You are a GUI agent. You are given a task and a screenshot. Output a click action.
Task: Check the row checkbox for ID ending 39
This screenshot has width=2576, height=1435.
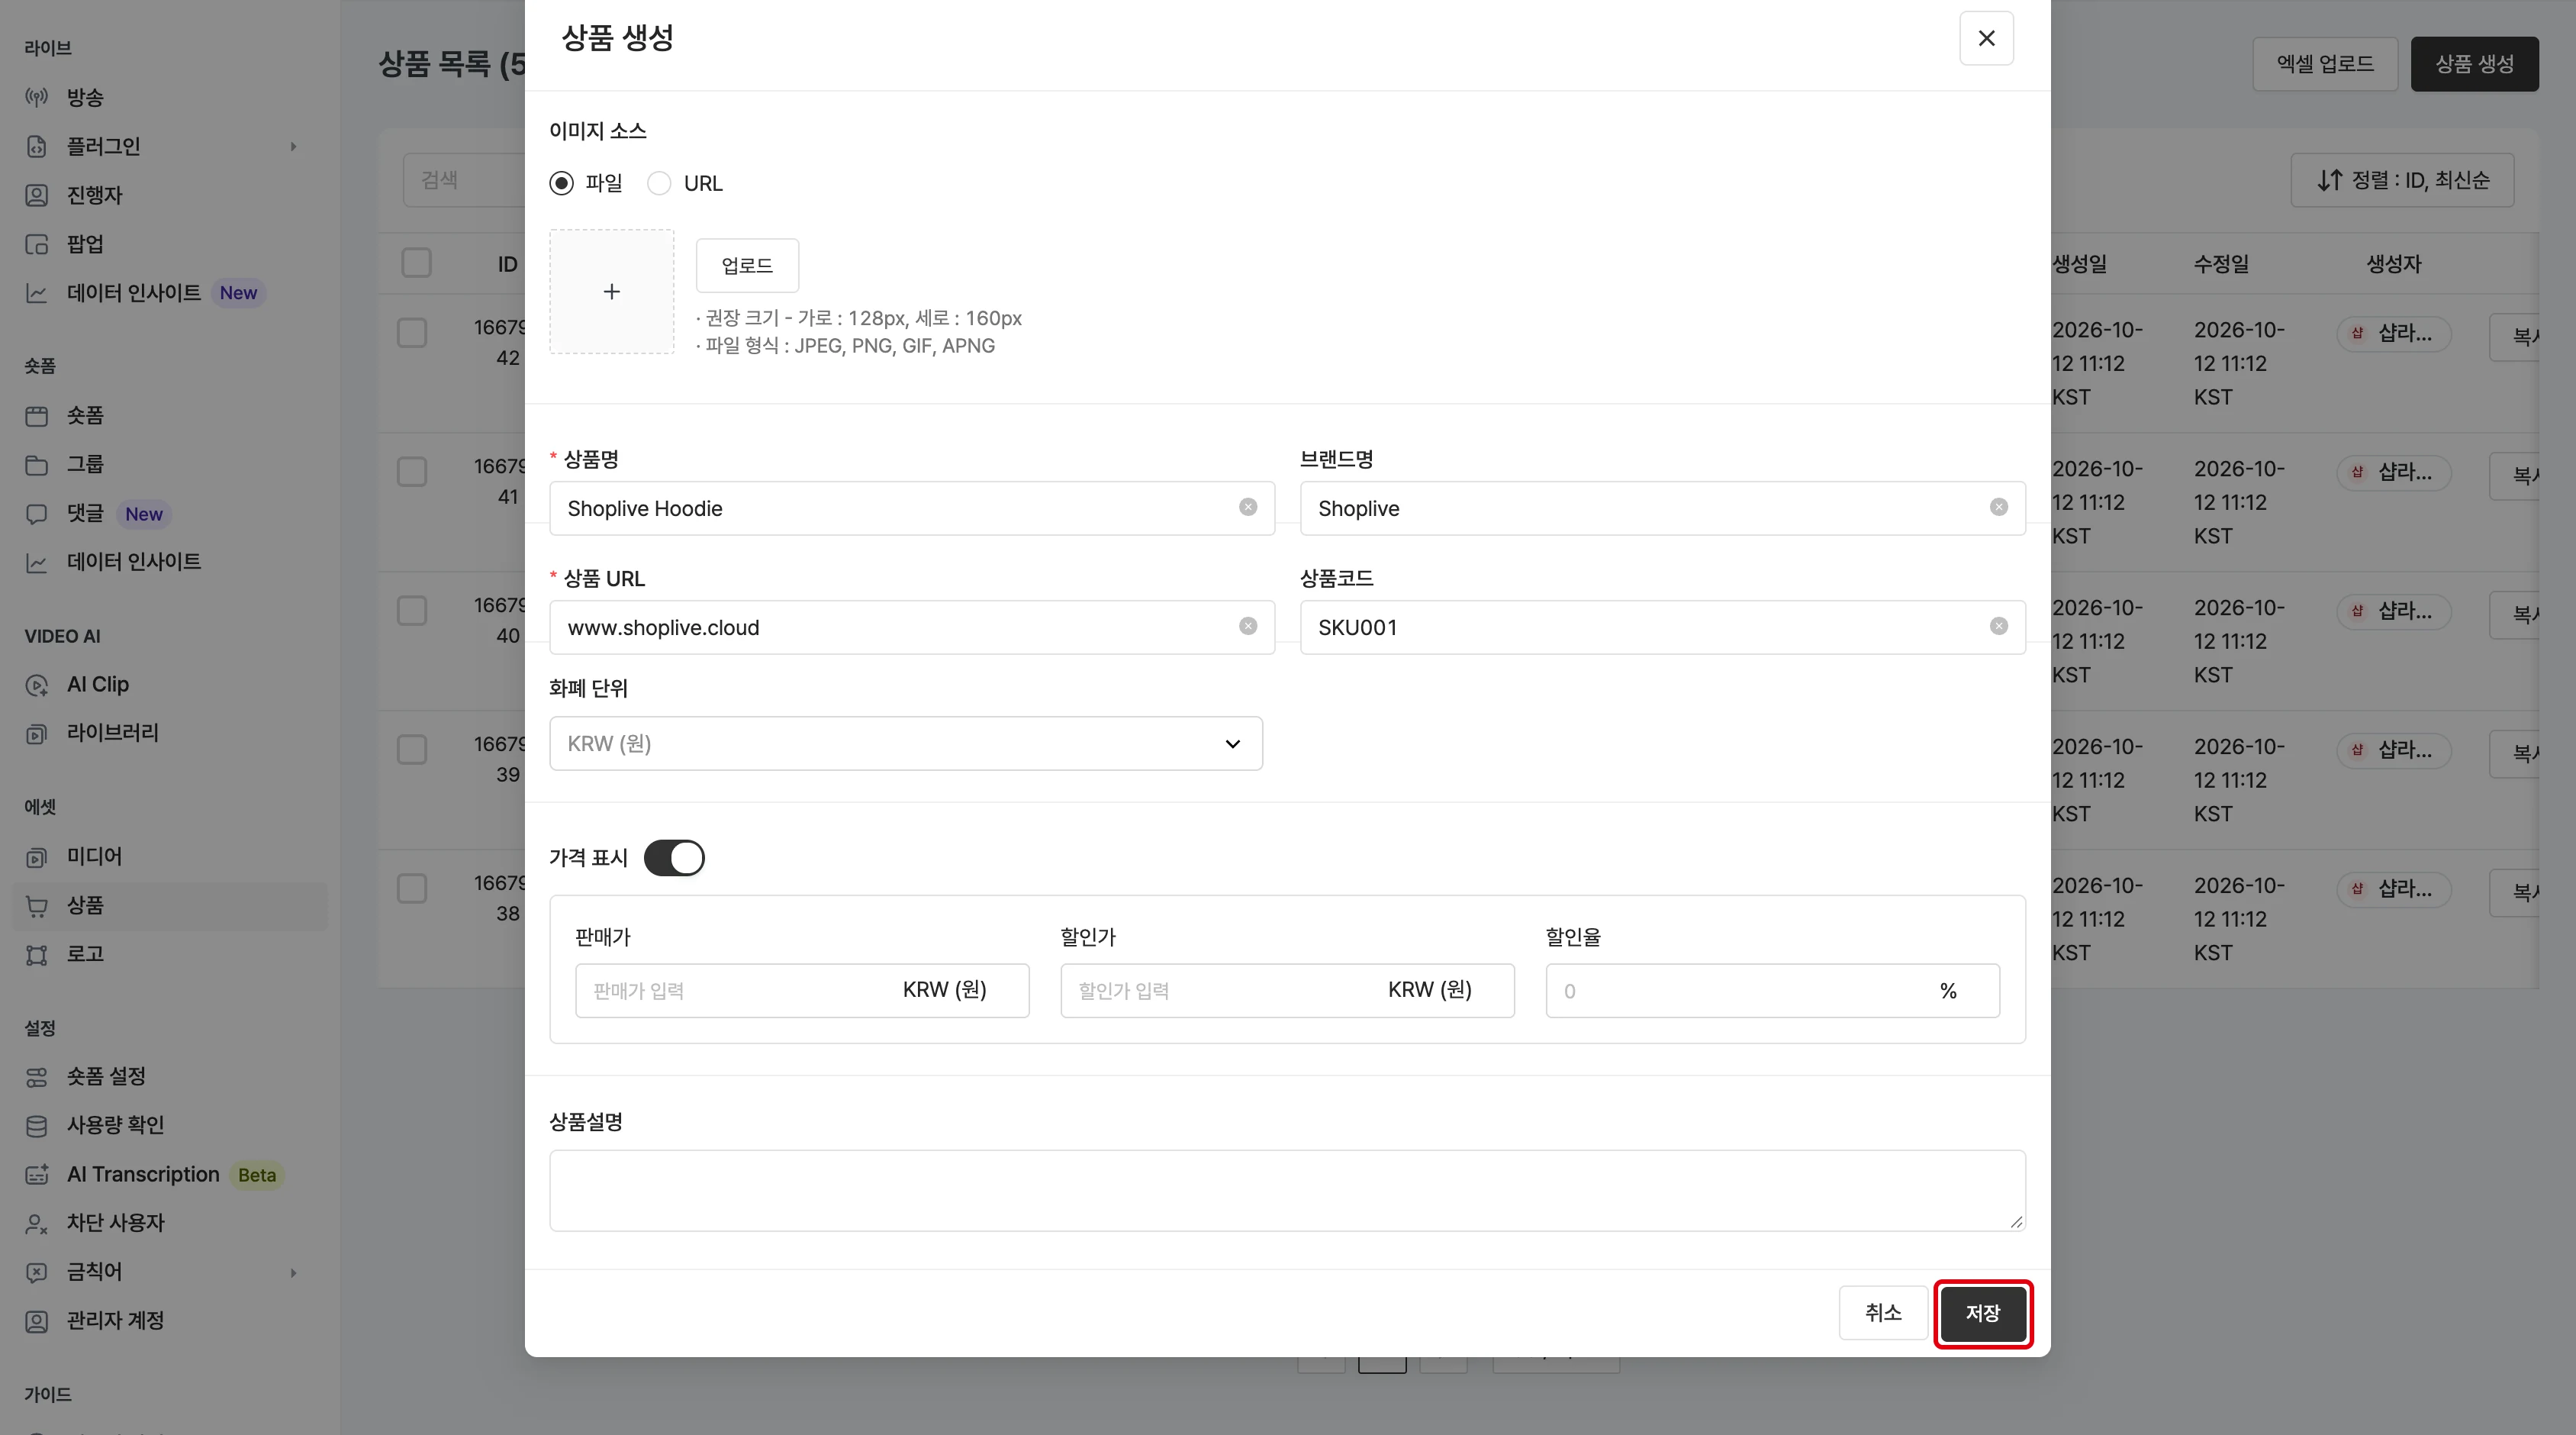coord(412,750)
